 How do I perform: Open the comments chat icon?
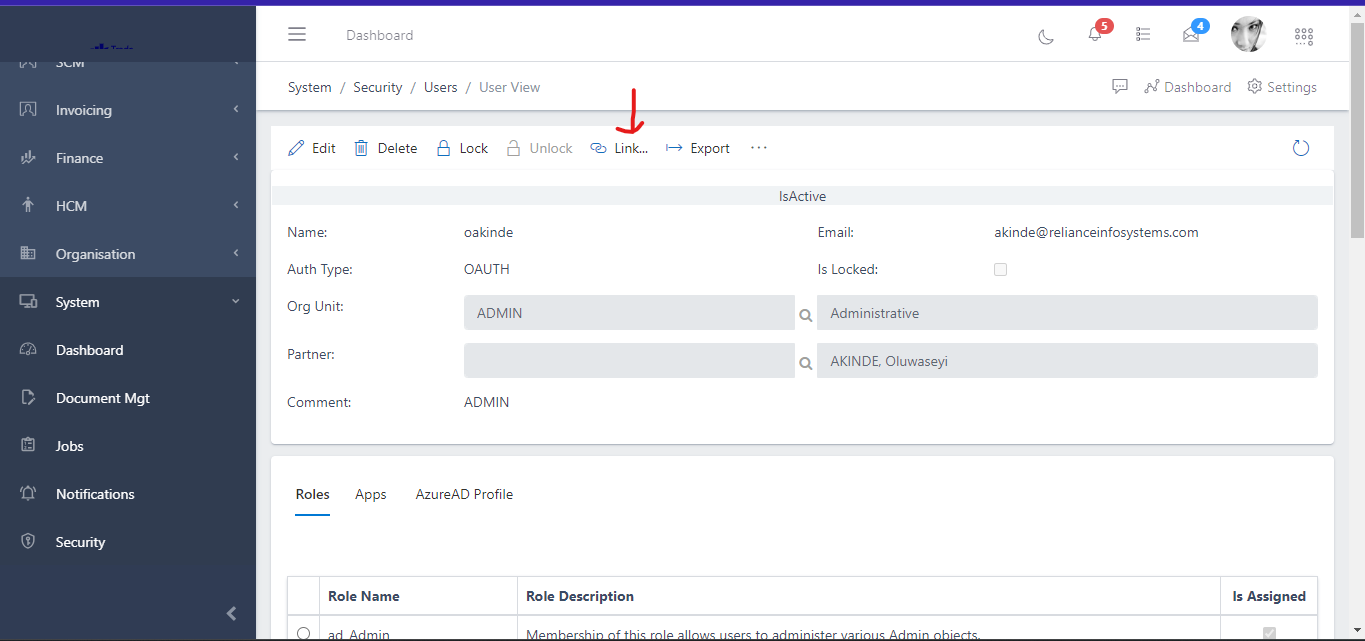click(x=1120, y=87)
